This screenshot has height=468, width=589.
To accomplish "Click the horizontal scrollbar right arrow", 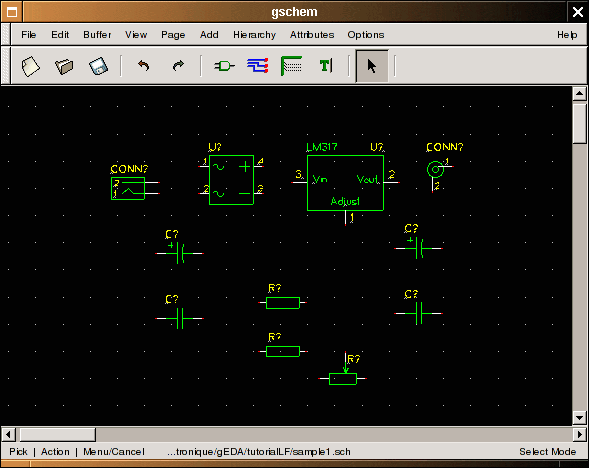I will (579, 435).
